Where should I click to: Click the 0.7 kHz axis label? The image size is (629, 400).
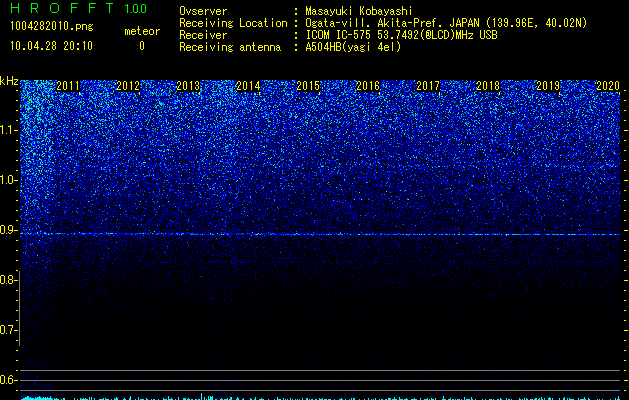pyautogui.click(x=8, y=330)
